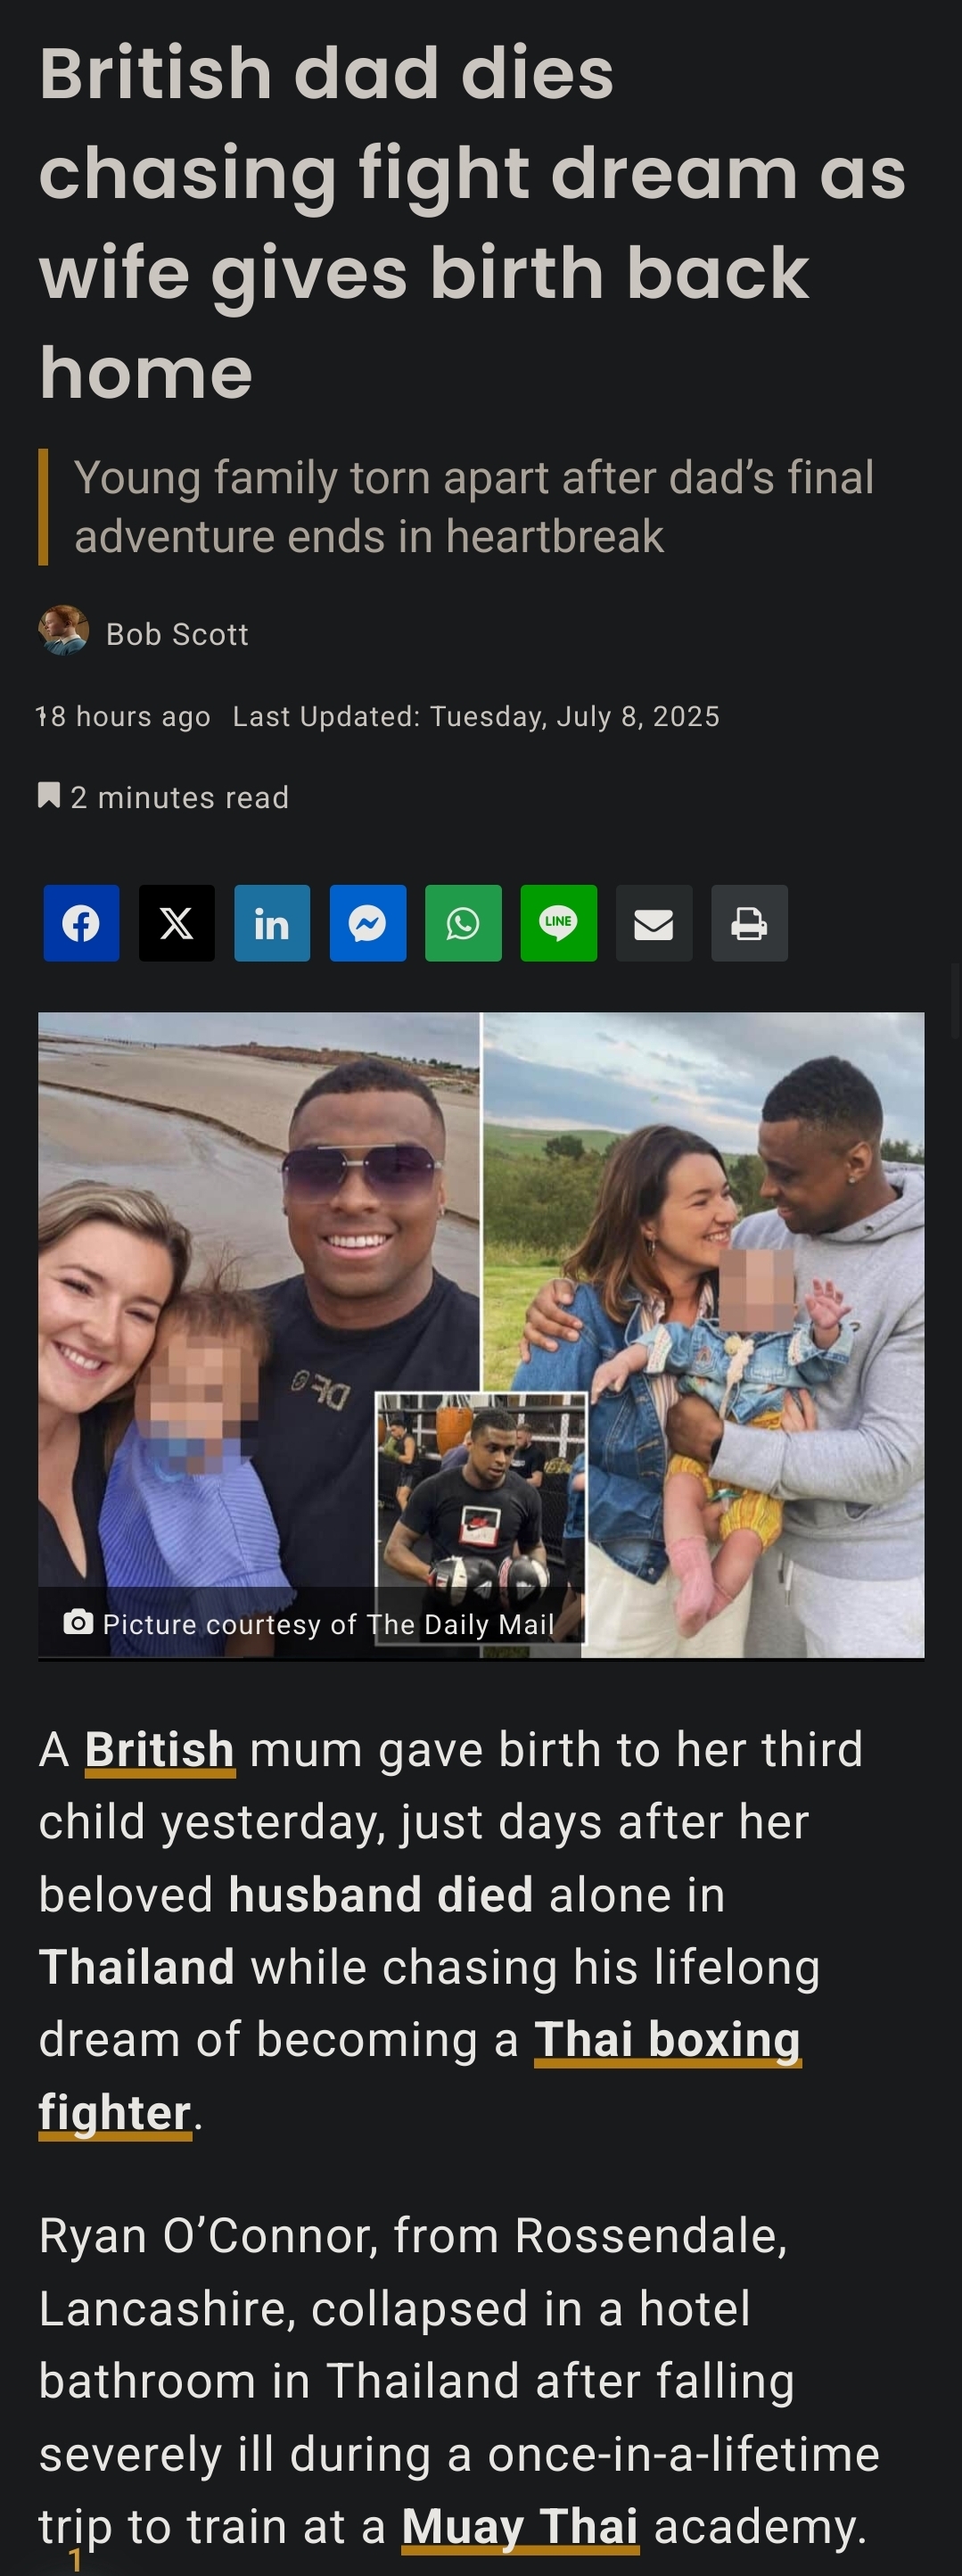Click the picture courtesy caption text
962x2576 pixels.
328,1624
